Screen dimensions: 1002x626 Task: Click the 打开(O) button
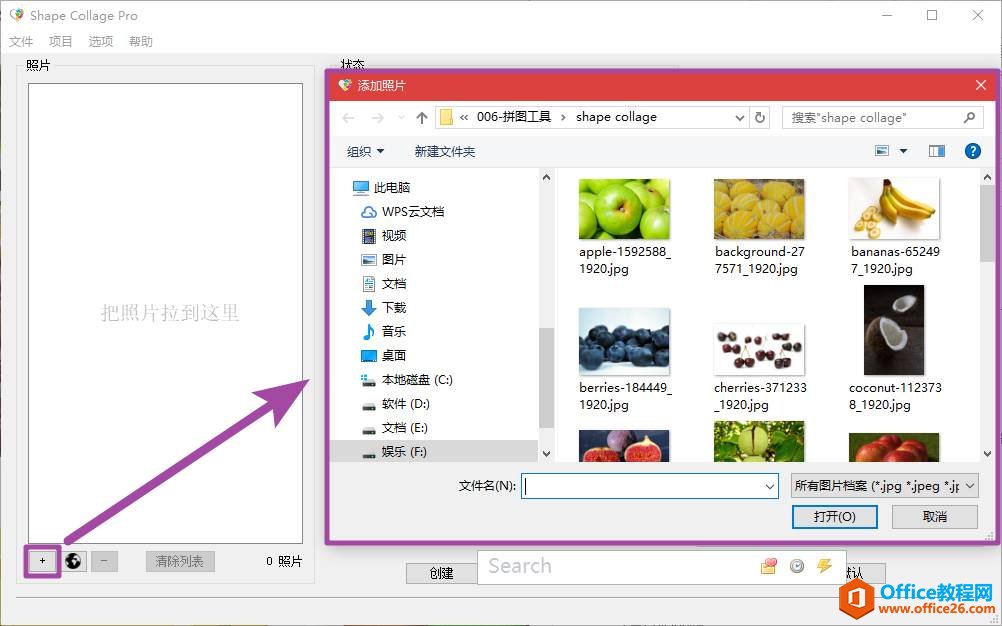(835, 517)
